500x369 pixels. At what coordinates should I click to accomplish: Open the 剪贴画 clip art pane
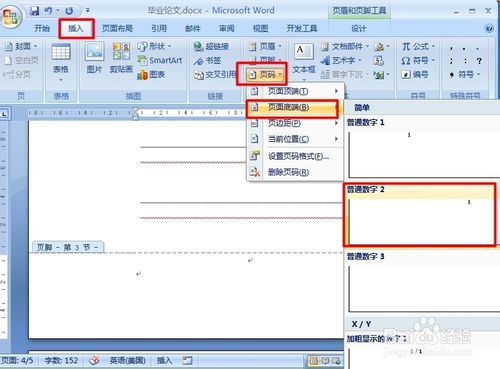tap(121, 57)
